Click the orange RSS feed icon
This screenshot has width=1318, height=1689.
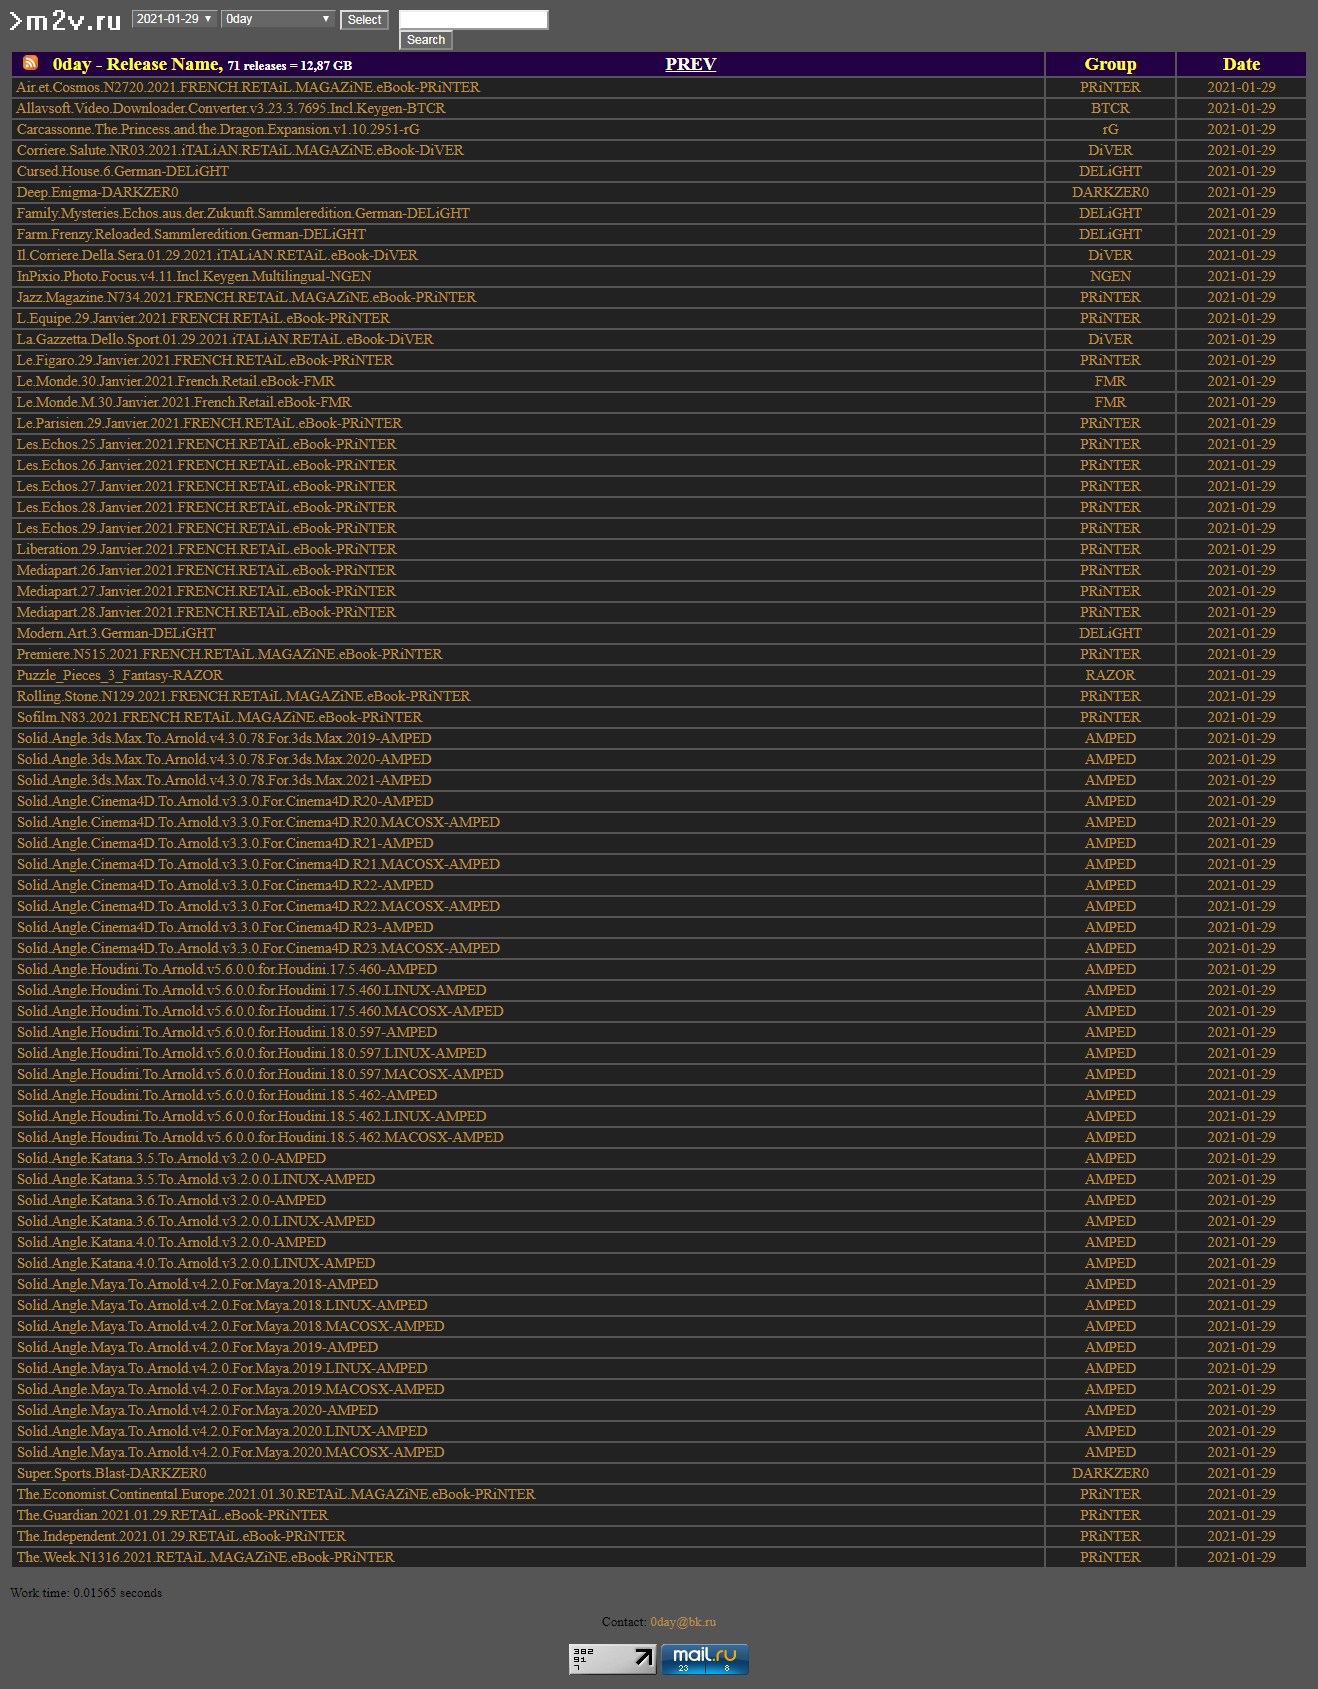(31, 63)
